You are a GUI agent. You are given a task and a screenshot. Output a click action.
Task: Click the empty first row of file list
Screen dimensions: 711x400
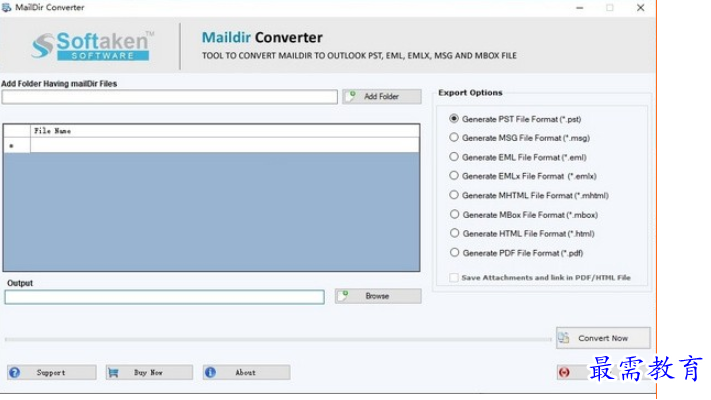[x=225, y=146]
